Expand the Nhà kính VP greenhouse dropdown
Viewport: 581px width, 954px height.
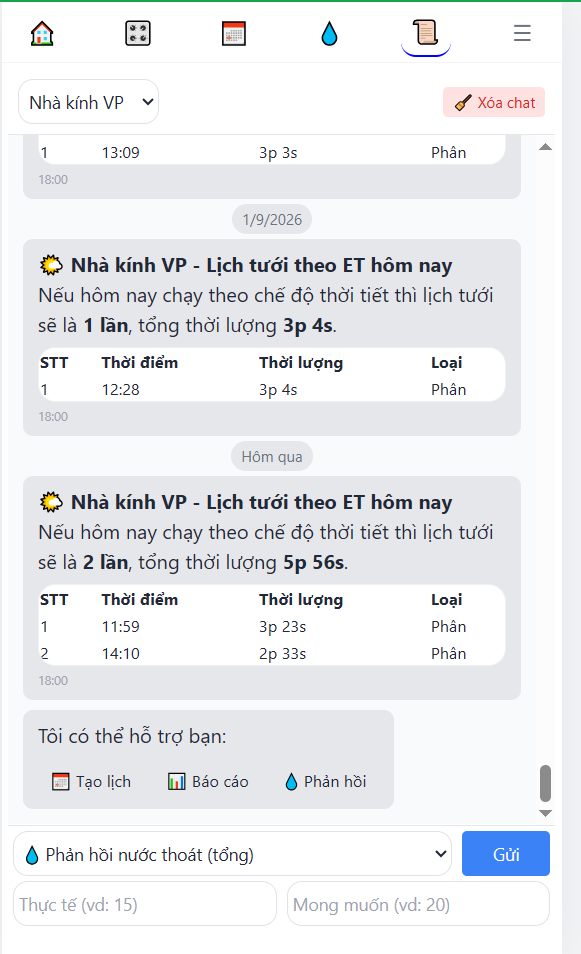[89, 102]
